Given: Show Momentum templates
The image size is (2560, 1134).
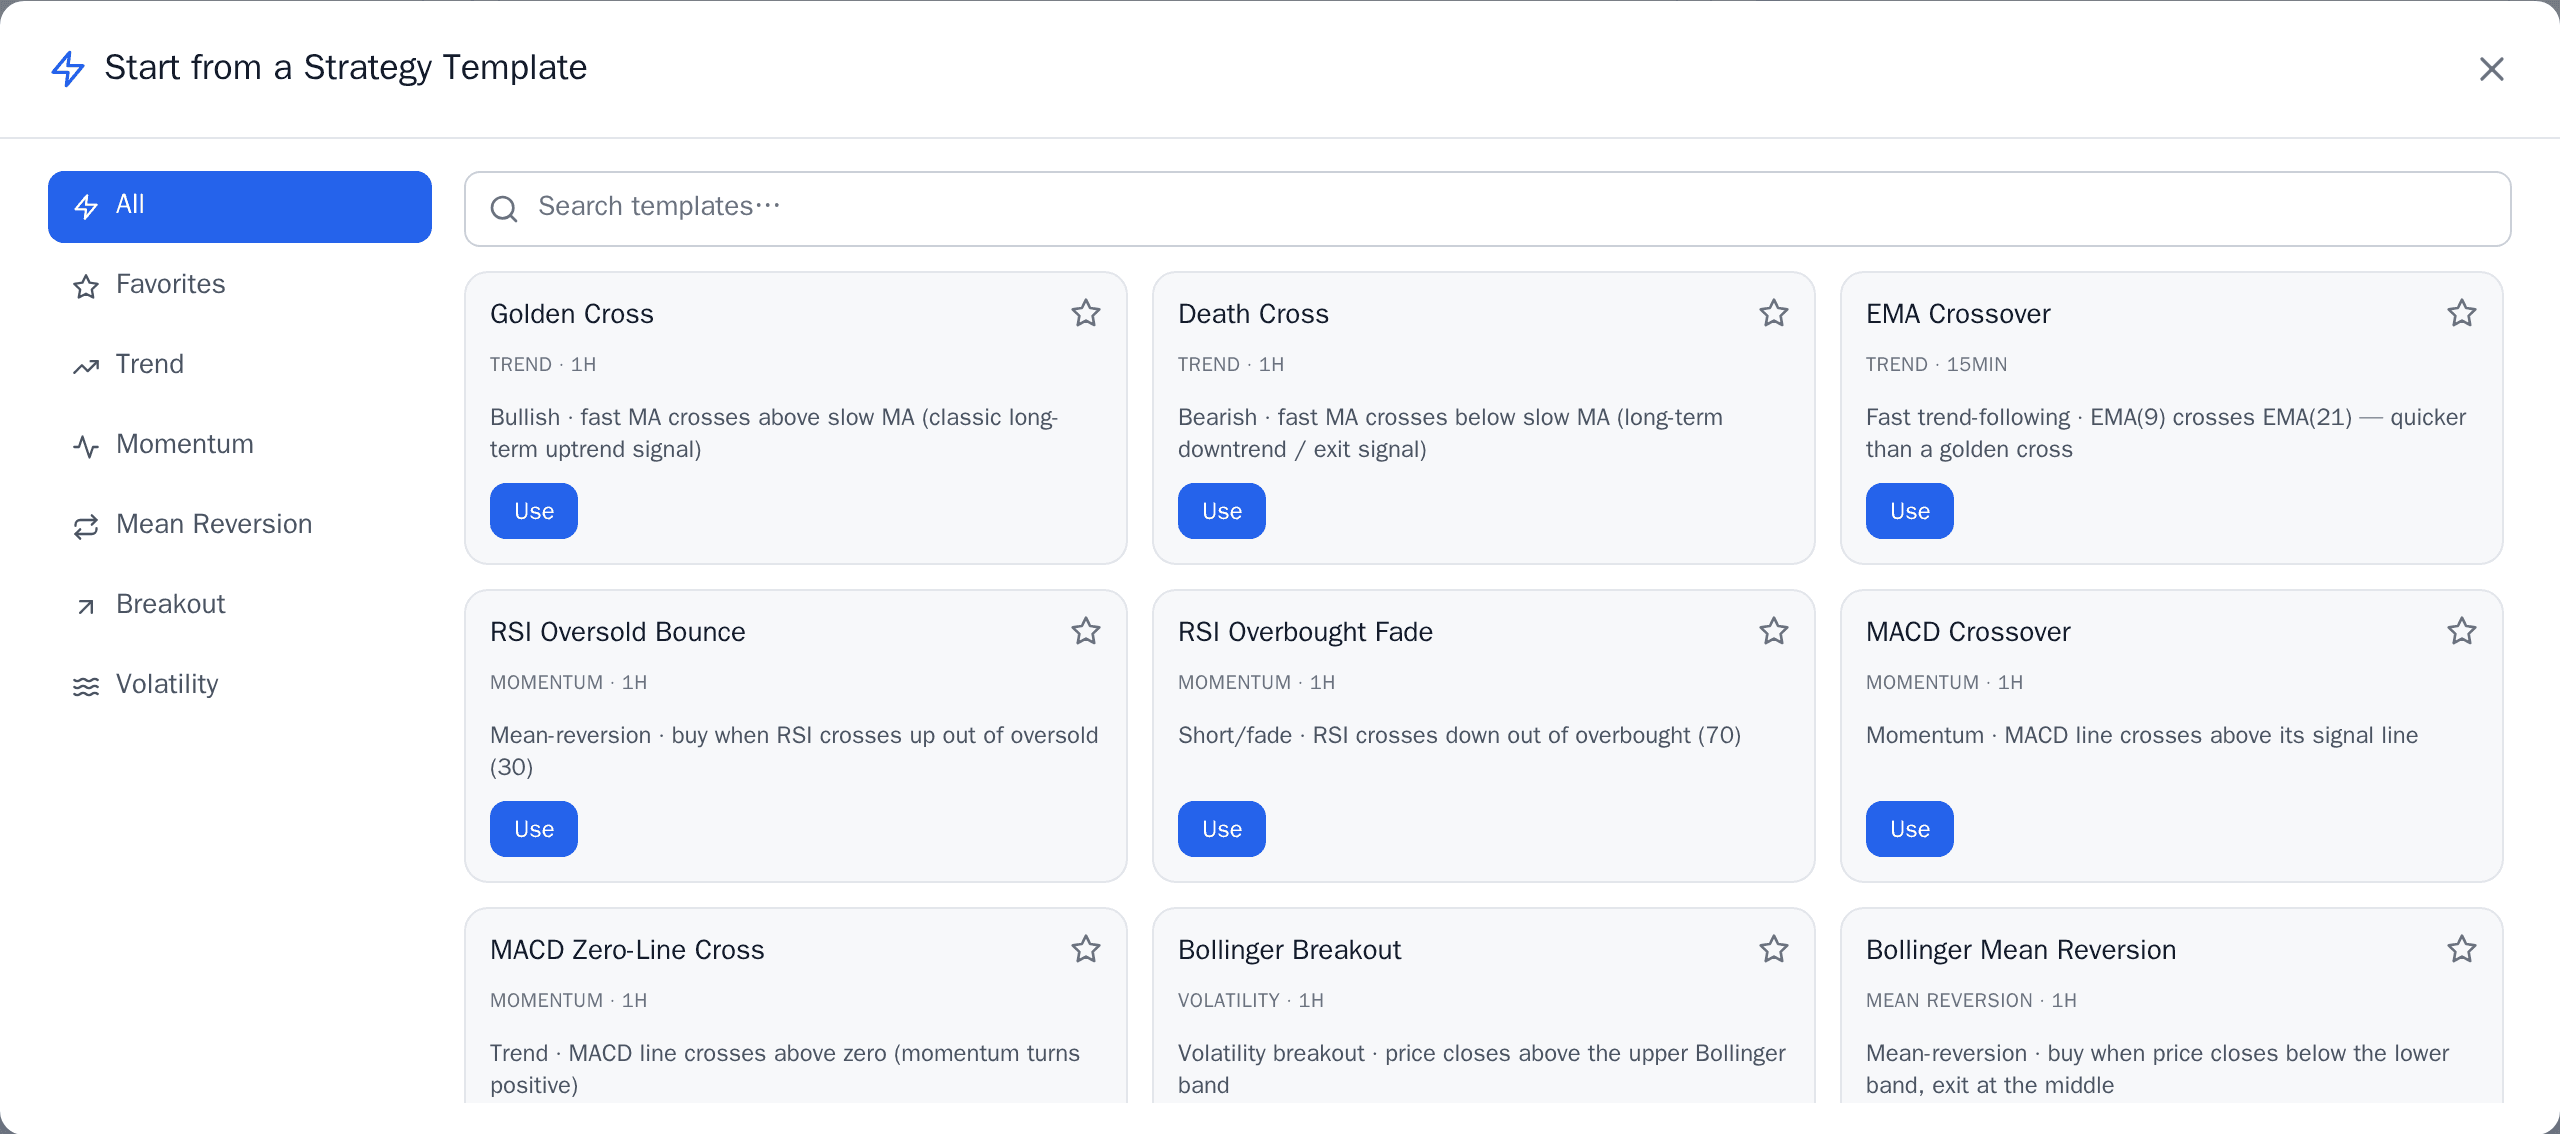Looking at the screenshot, I should [240, 445].
